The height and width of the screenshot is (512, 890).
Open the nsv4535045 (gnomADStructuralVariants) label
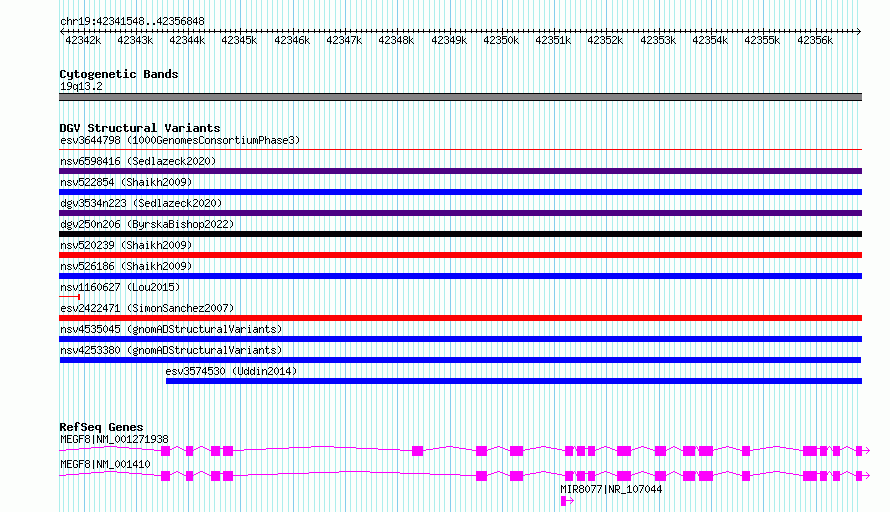[171, 329]
